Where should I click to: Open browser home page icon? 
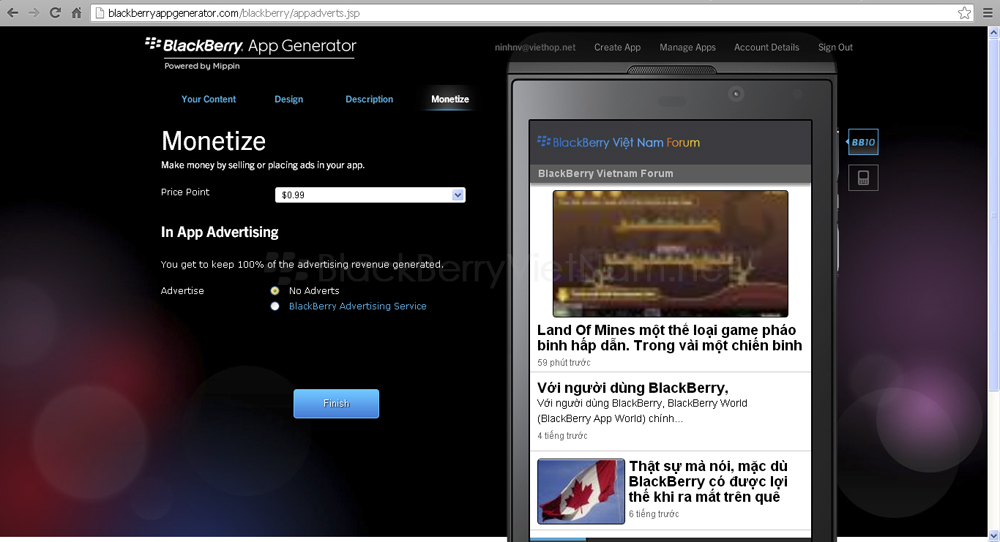(x=77, y=13)
